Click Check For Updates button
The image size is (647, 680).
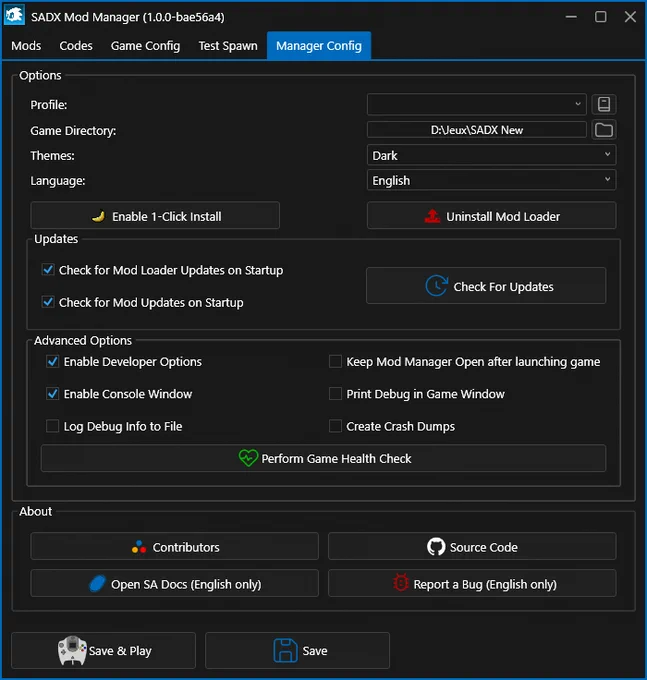pos(486,286)
